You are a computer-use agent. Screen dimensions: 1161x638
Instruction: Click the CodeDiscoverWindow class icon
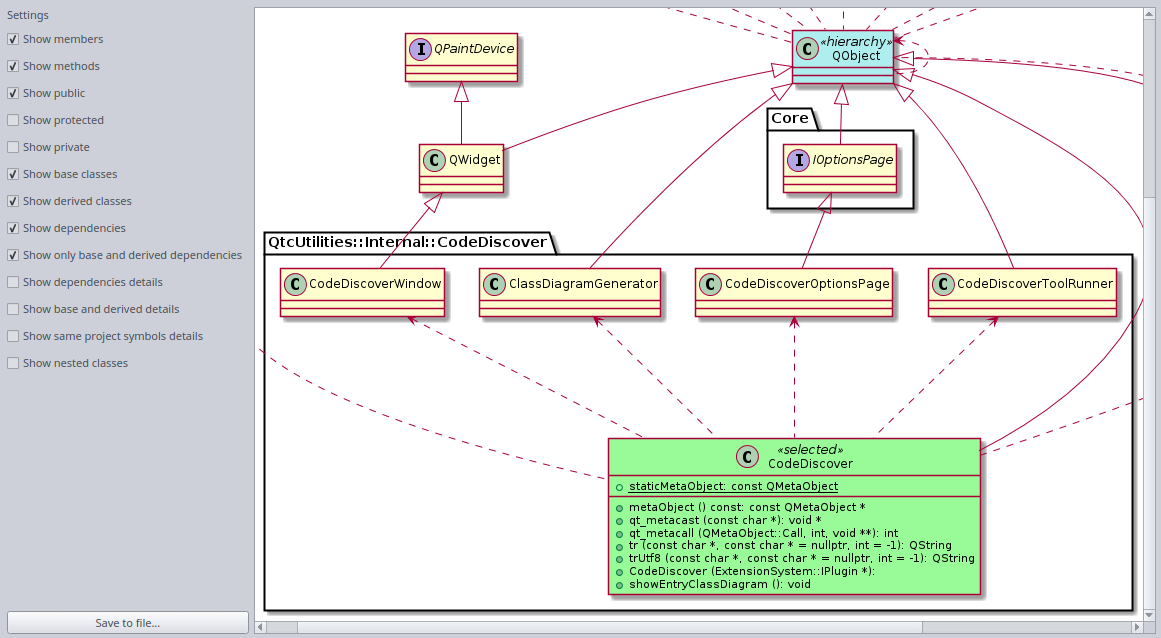click(x=295, y=284)
